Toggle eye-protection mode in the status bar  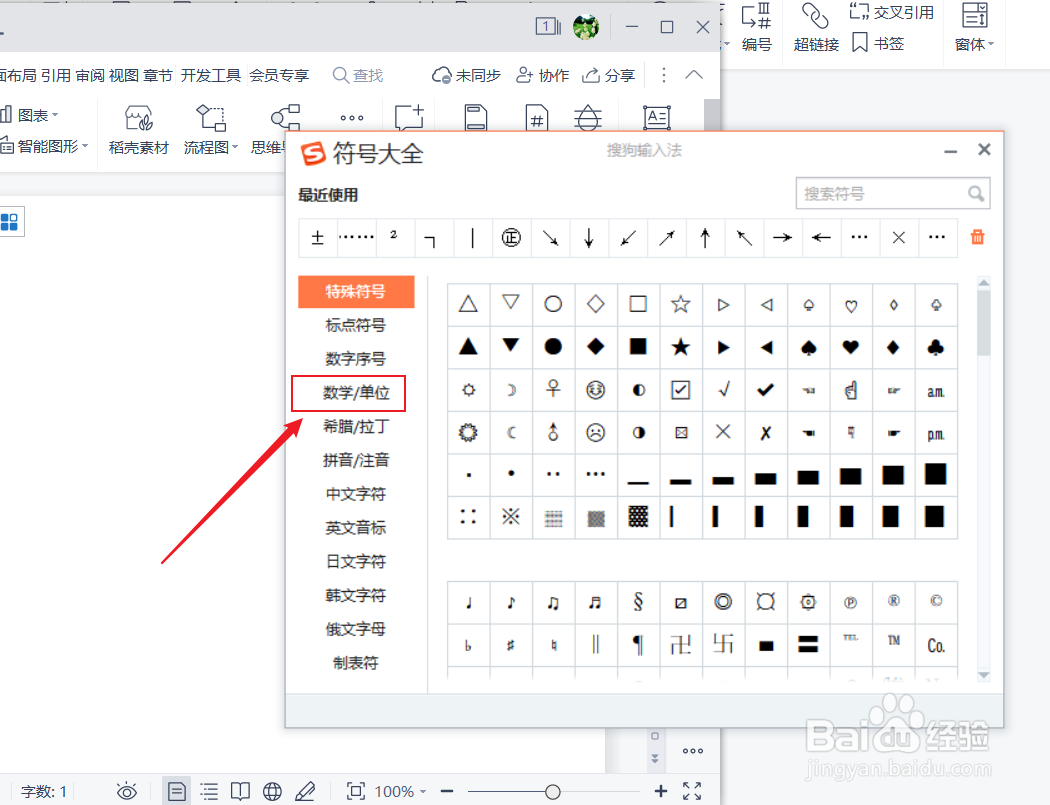tap(127, 791)
